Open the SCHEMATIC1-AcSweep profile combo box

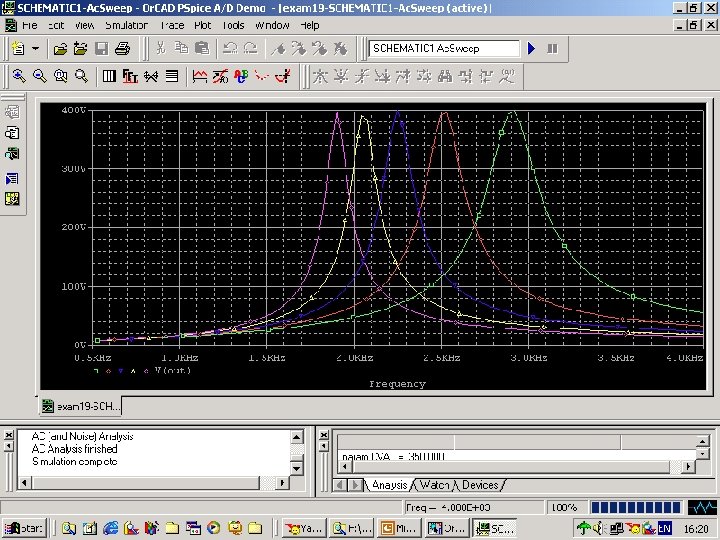tap(445, 48)
